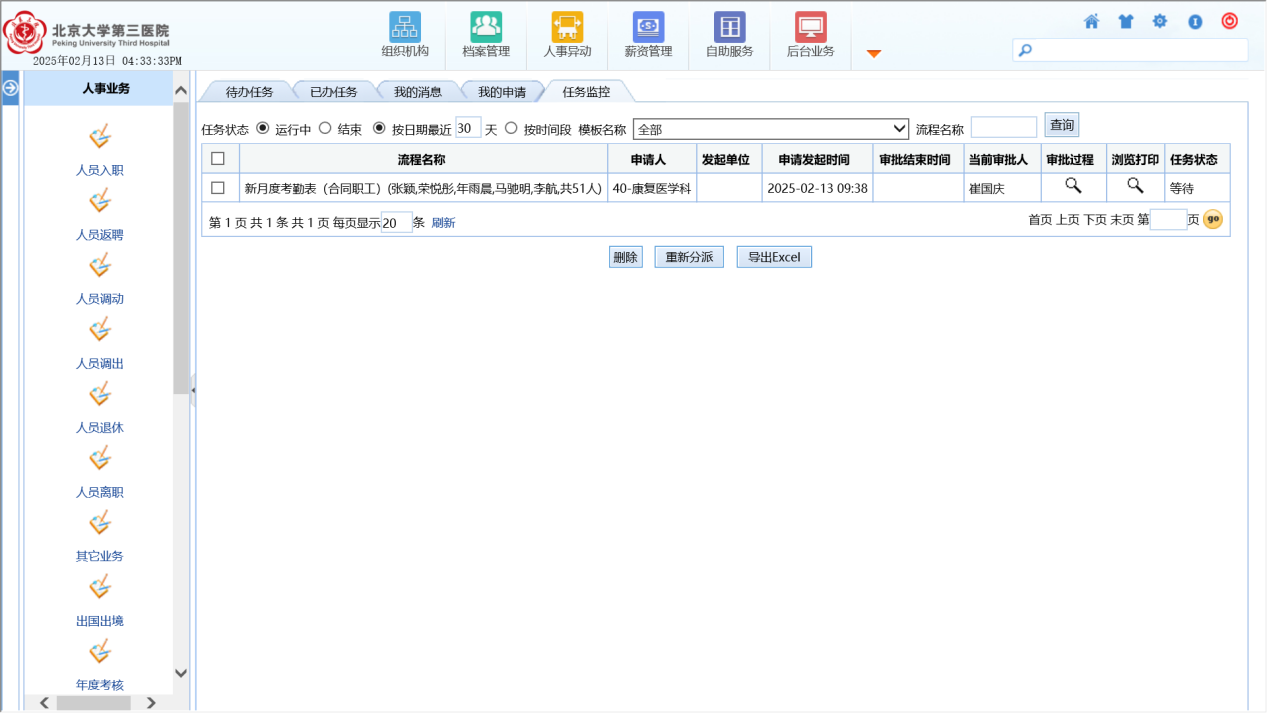The image size is (1267, 713).
Task: Click the 导出Excel button
Action: click(774, 257)
